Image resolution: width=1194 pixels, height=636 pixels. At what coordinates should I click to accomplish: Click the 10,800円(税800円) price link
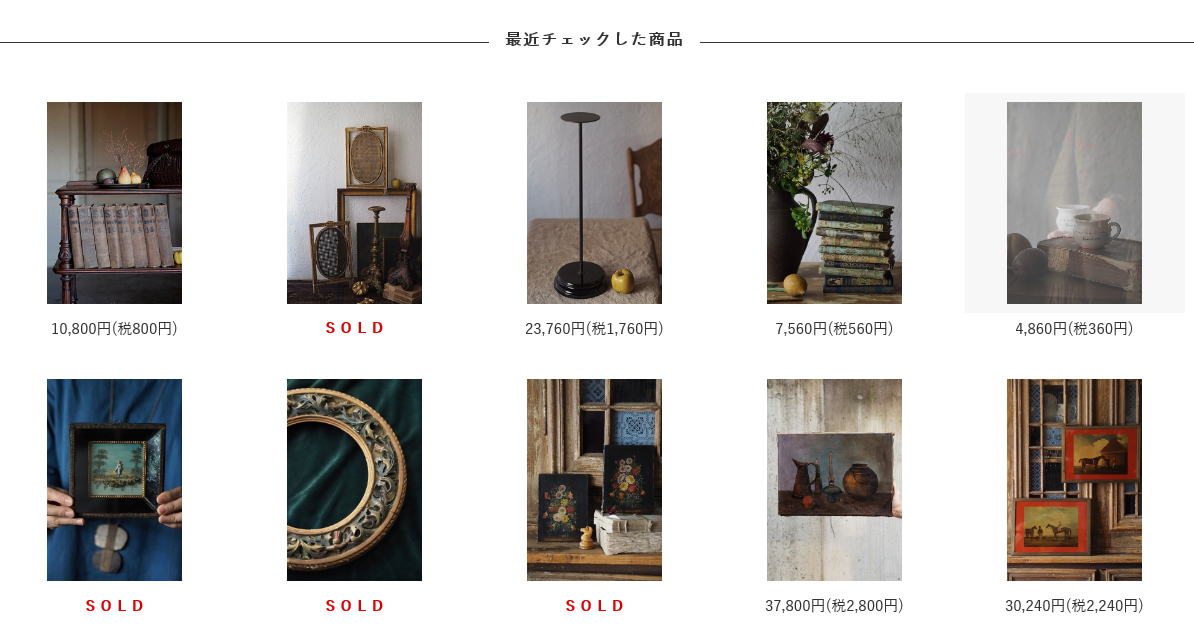tap(114, 328)
